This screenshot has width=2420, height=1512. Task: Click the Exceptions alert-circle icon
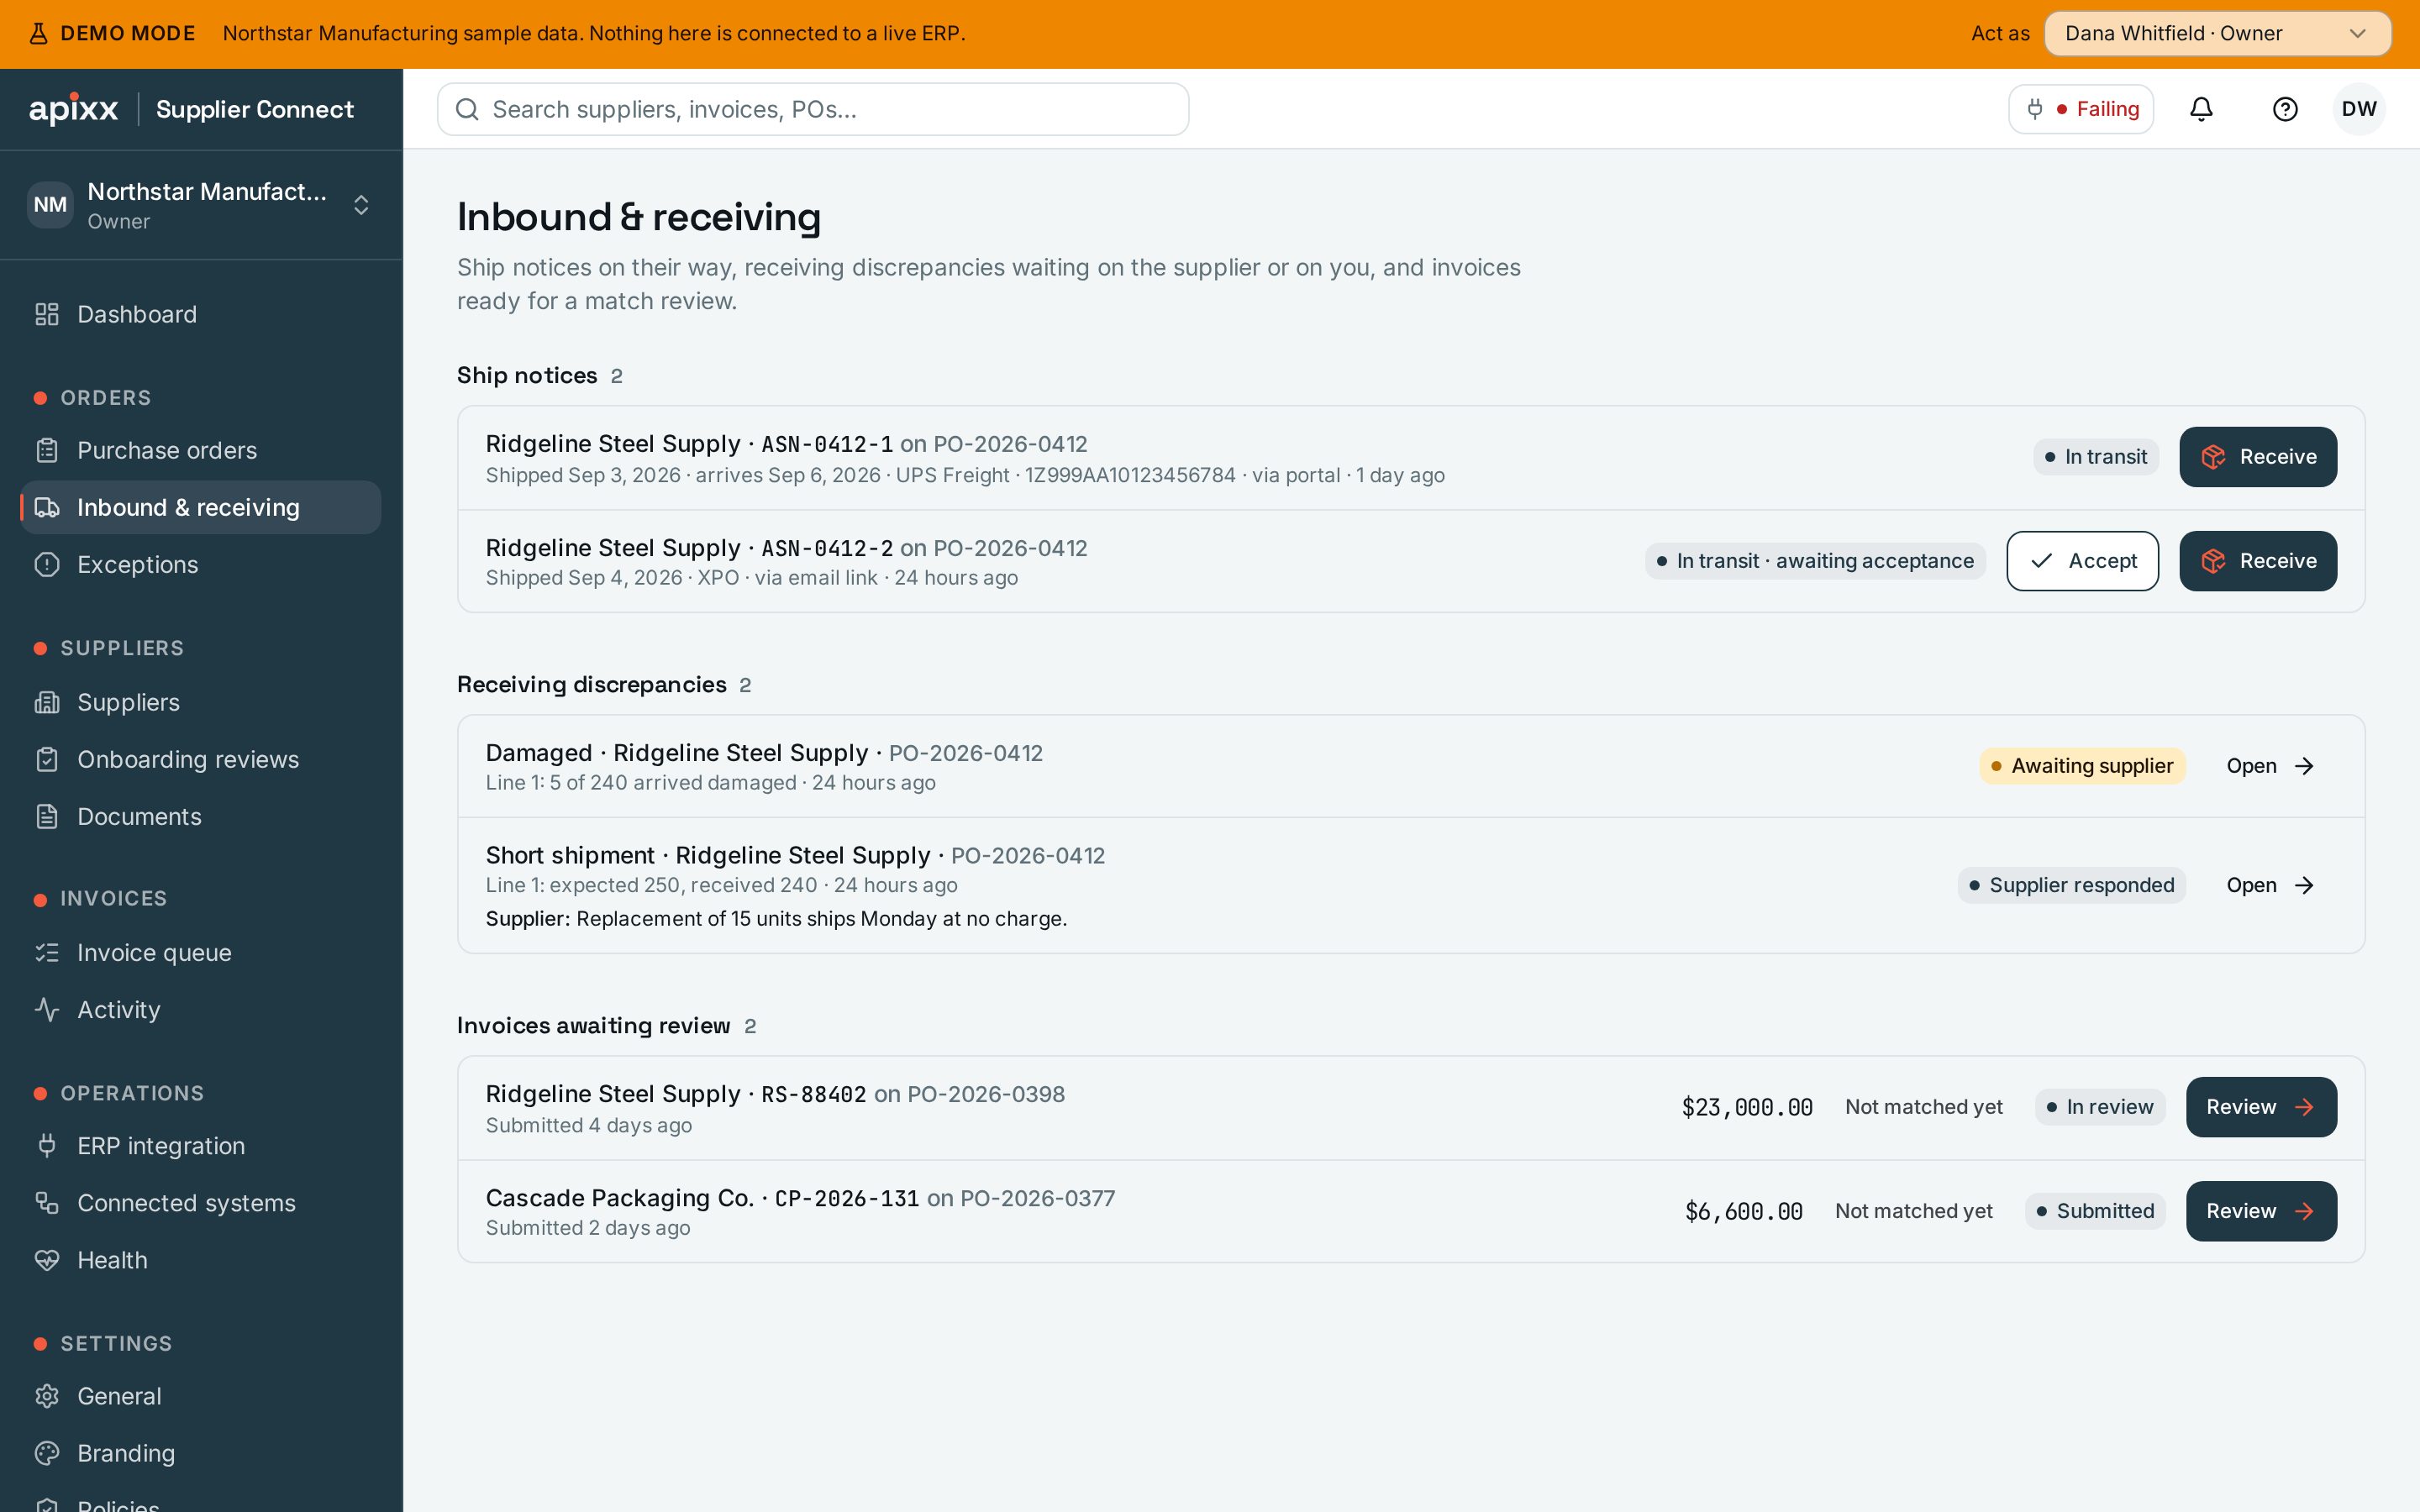click(47, 564)
